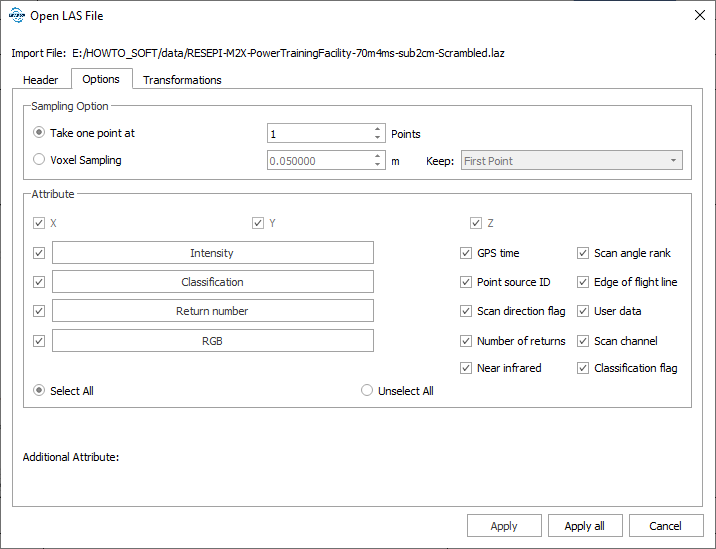Click the application logo icon in title bar
The image size is (716, 549).
pyautogui.click(x=17, y=16)
